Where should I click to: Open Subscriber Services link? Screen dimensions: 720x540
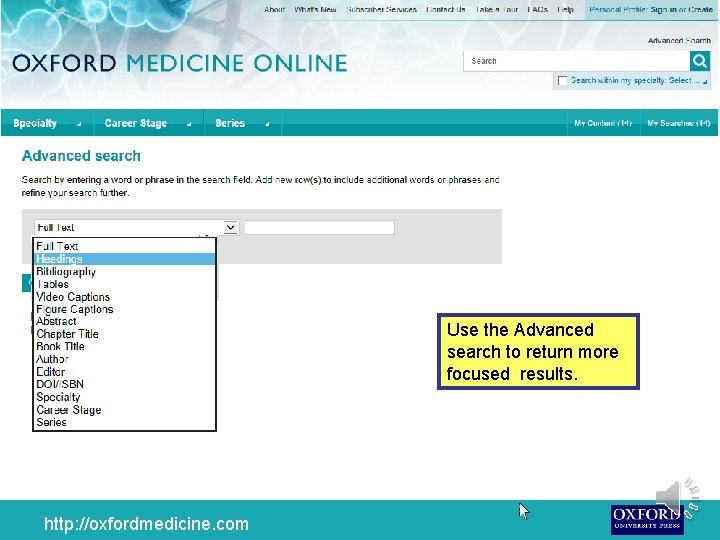point(381,9)
